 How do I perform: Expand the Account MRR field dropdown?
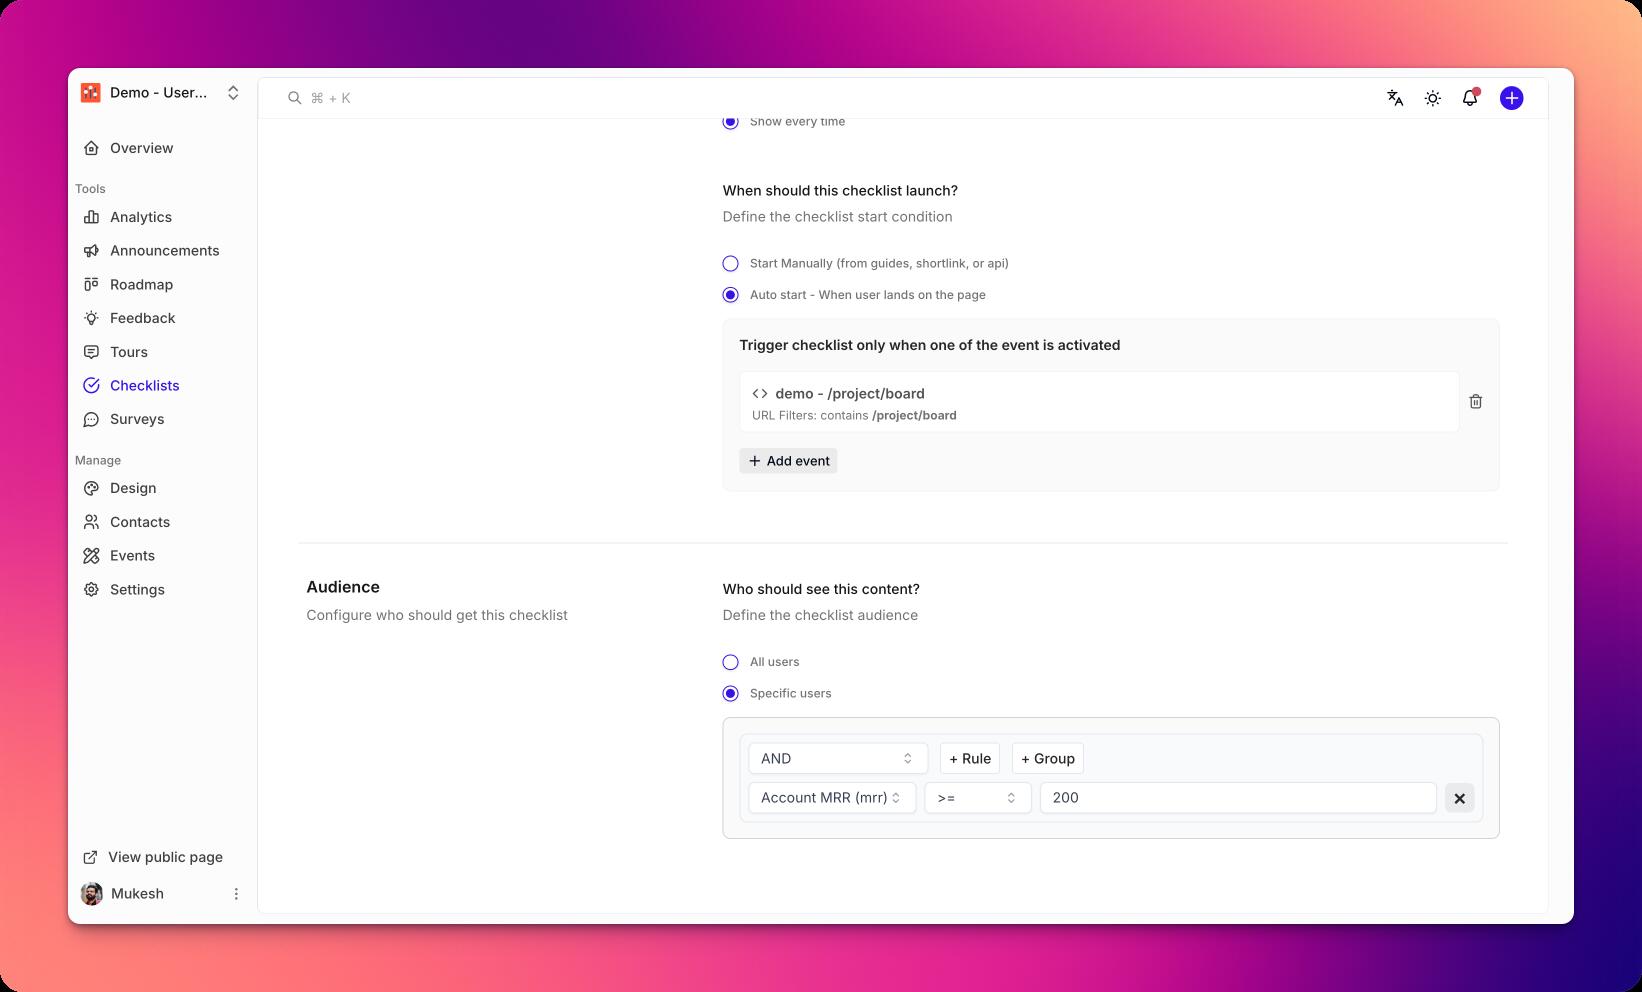tap(831, 798)
